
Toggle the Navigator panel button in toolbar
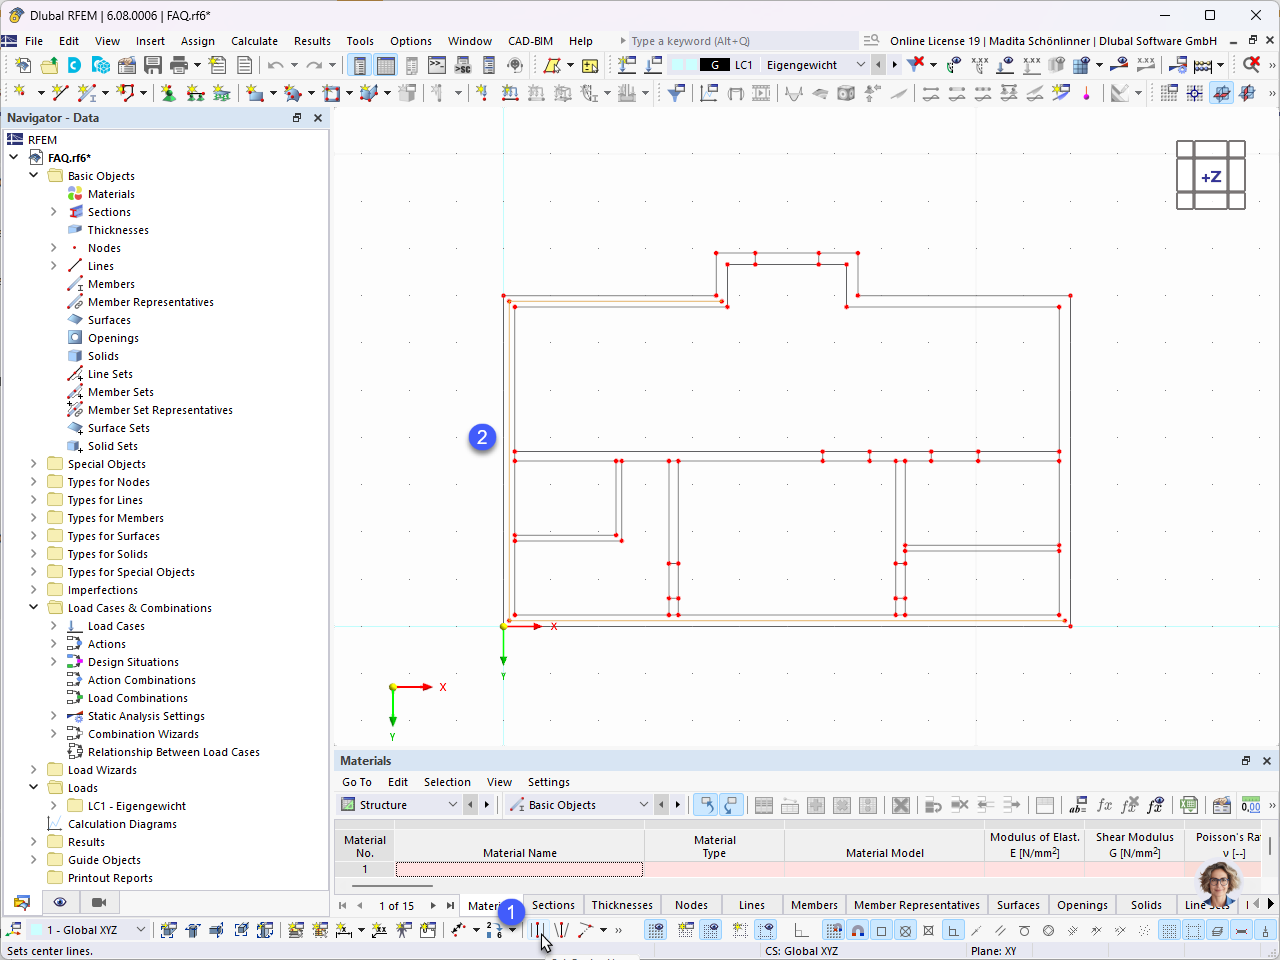coord(360,65)
